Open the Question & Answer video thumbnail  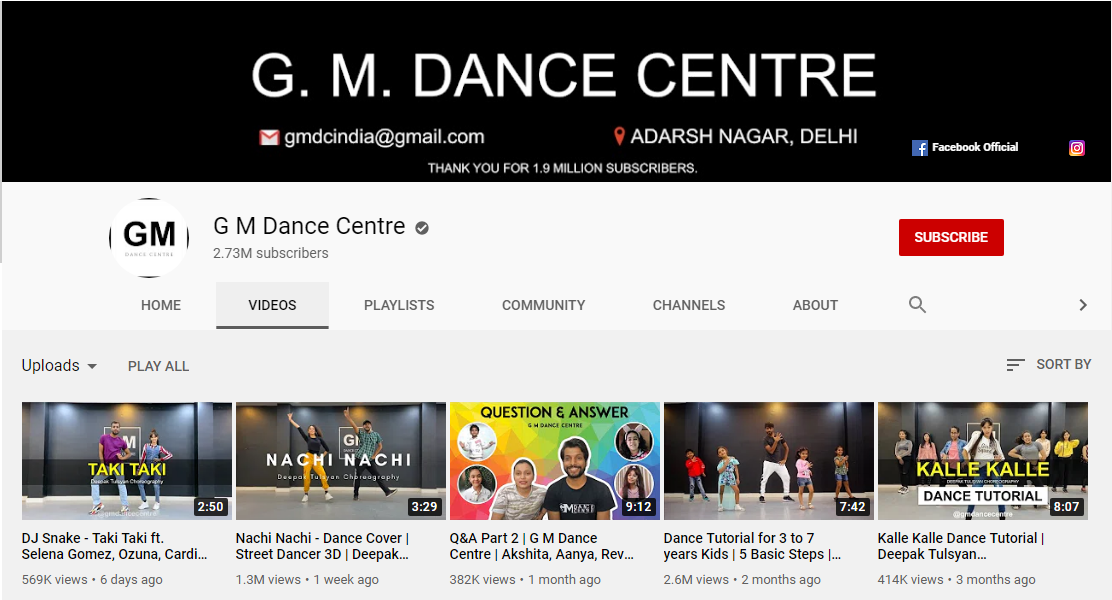click(555, 461)
